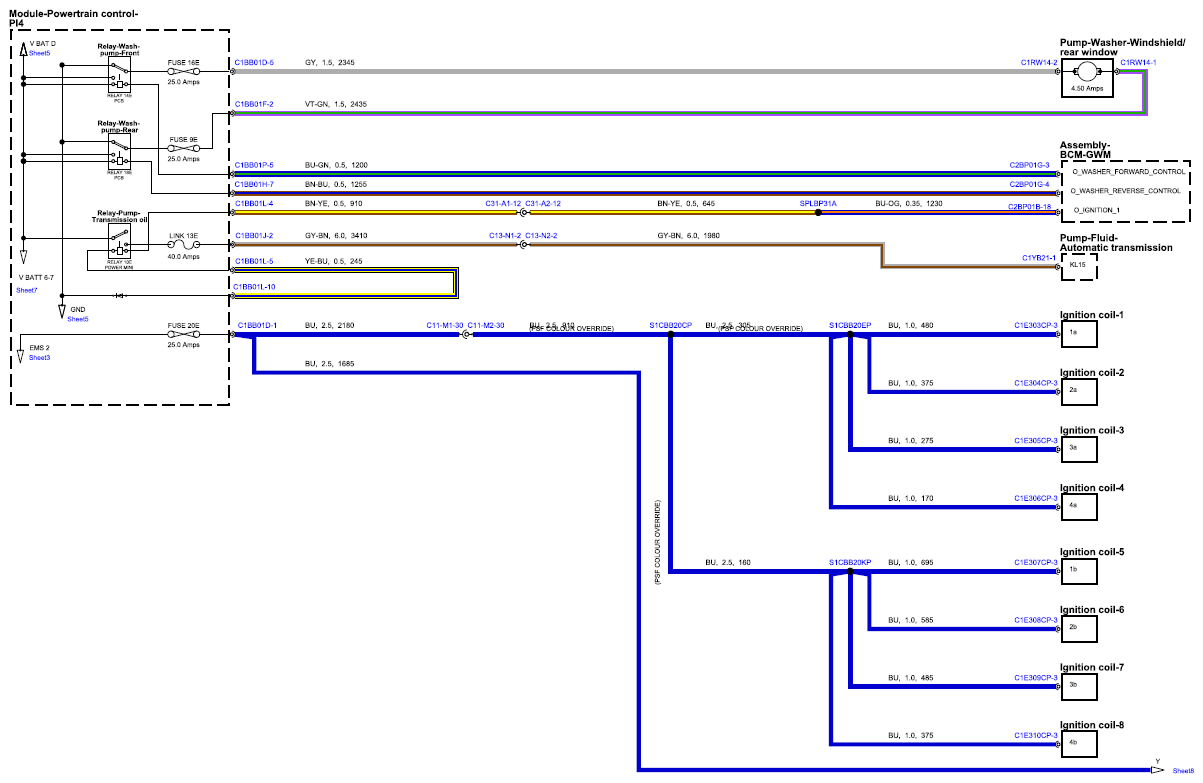Follow the Sheet3 link under EMS 2
This screenshot has width=1203, height=783.
(x=39, y=357)
